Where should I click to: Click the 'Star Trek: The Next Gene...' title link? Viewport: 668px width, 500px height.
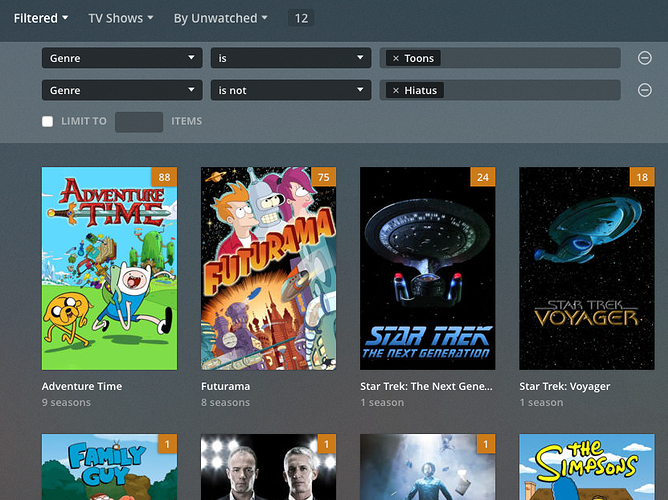[x=426, y=386]
